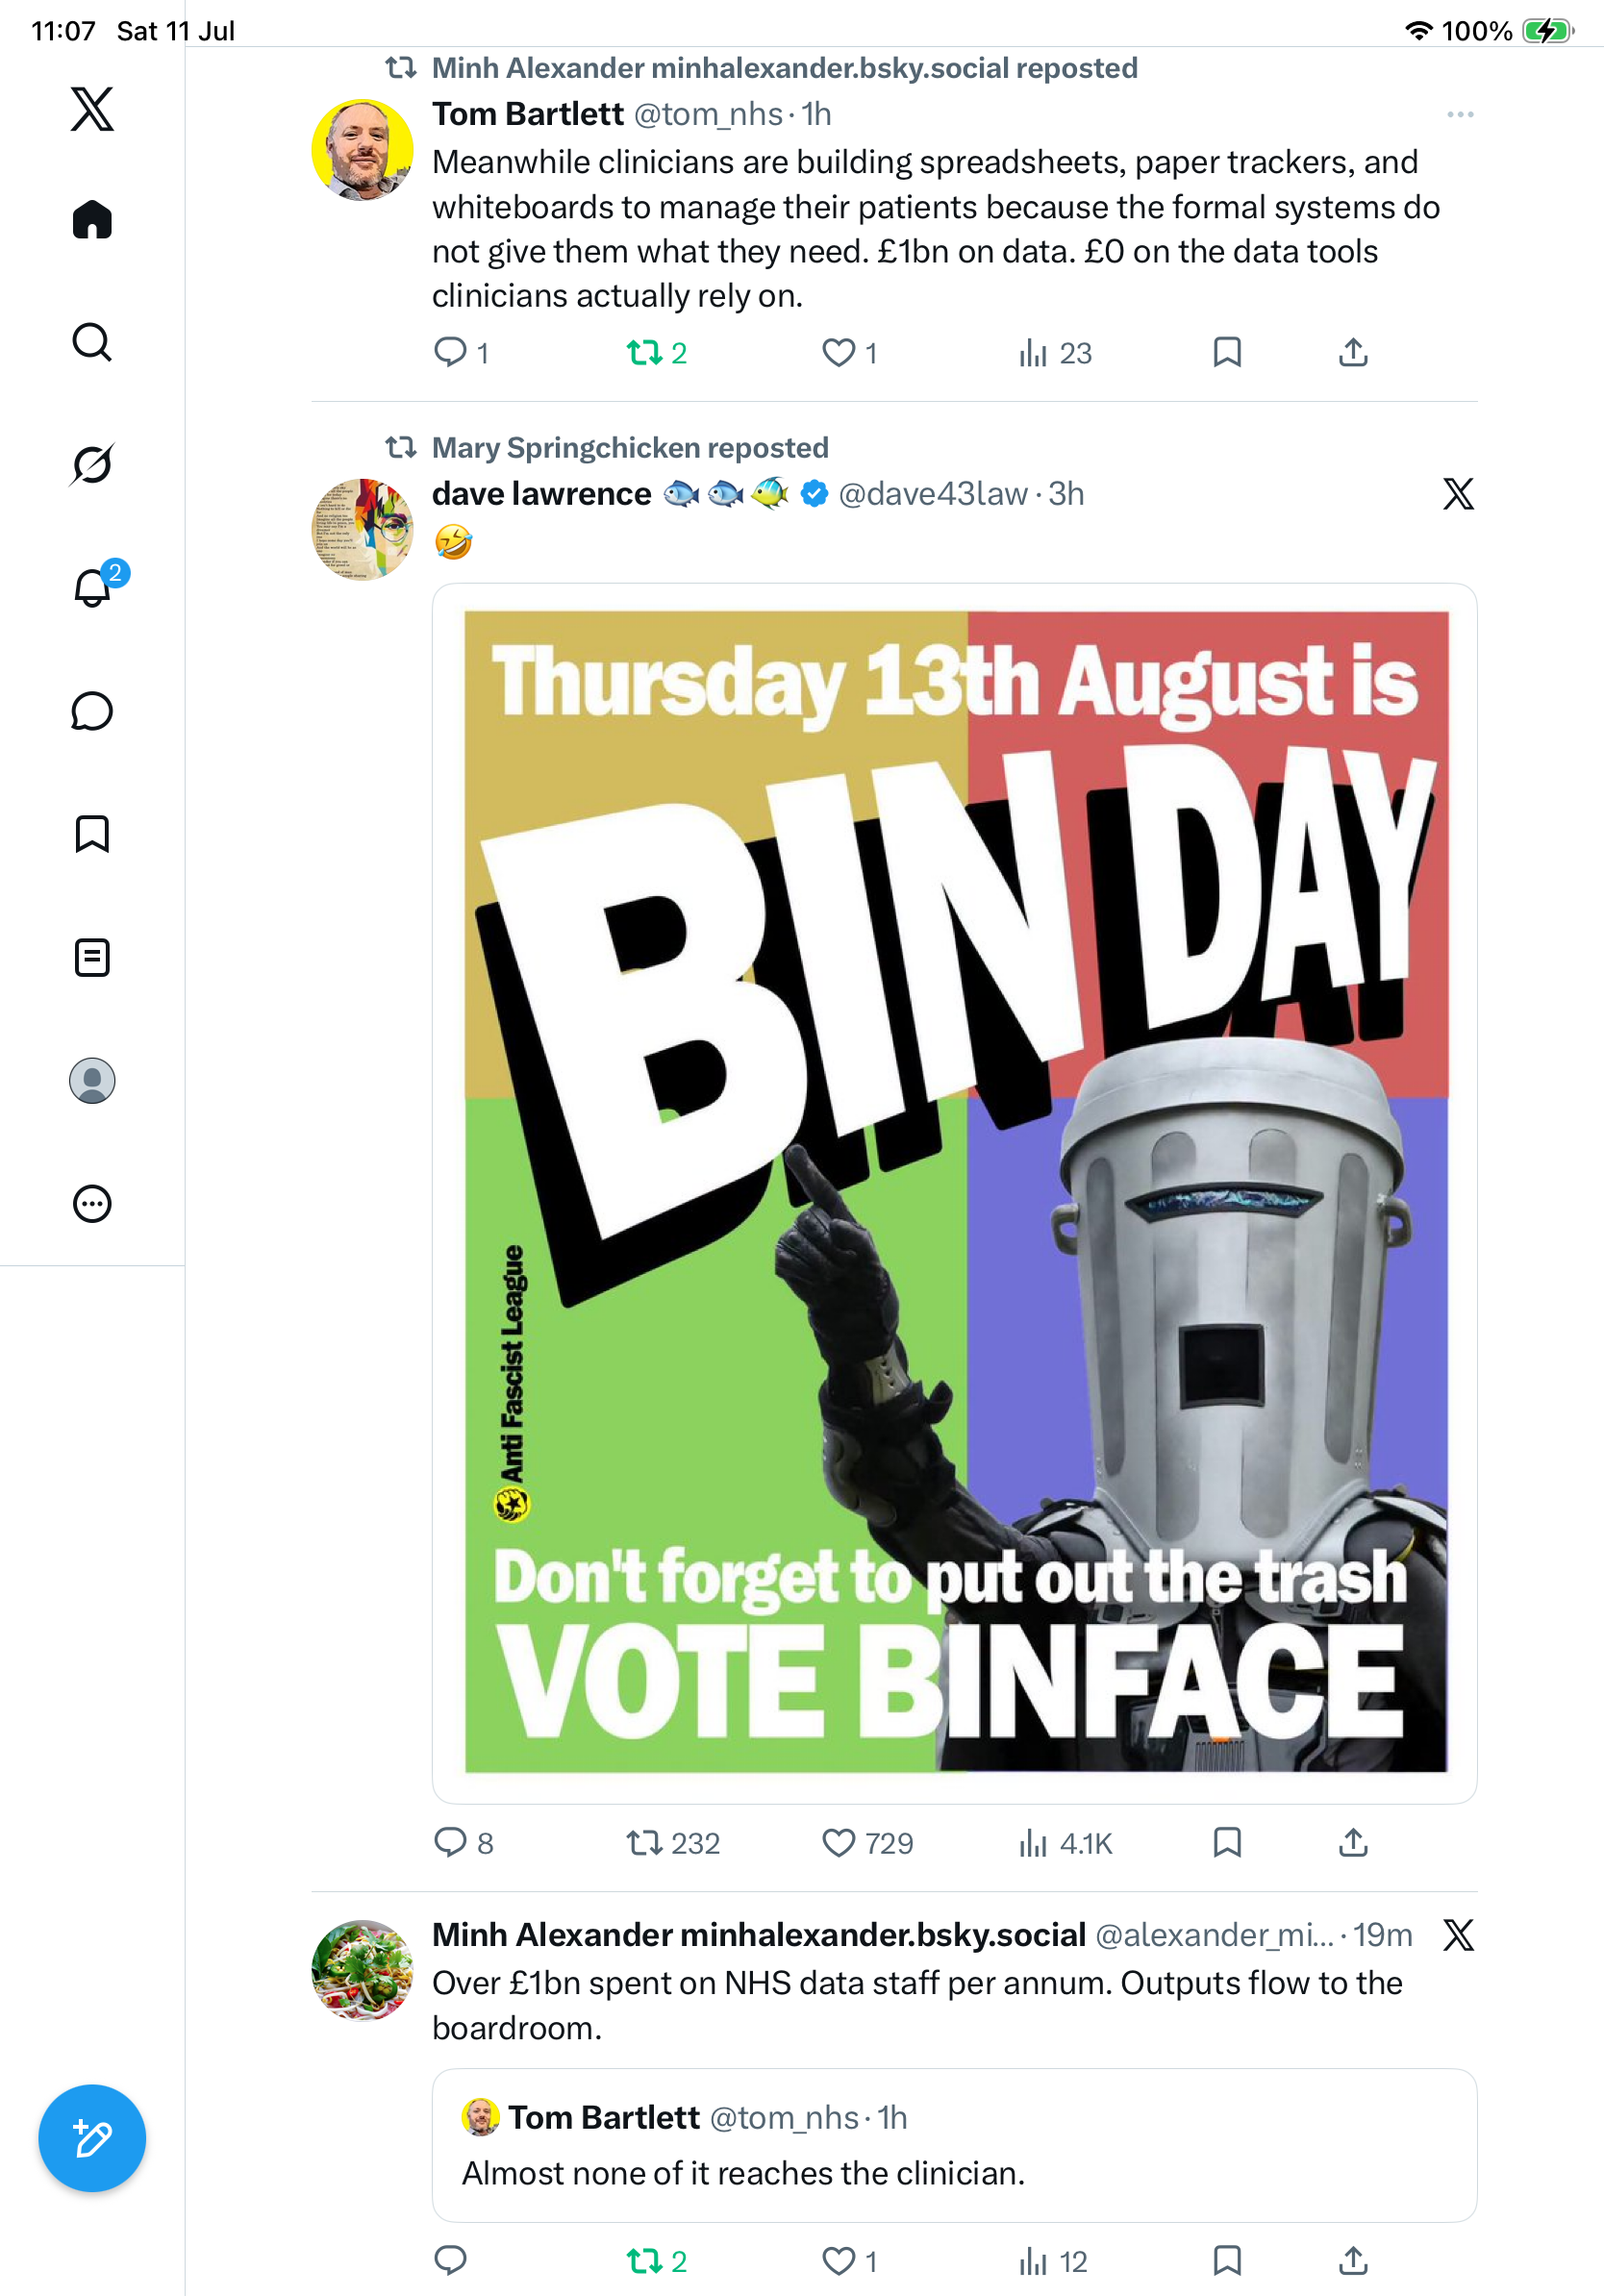The width and height of the screenshot is (1604, 2296).
Task: Open quoted Tom Bartlett post card
Action: coord(954,2144)
